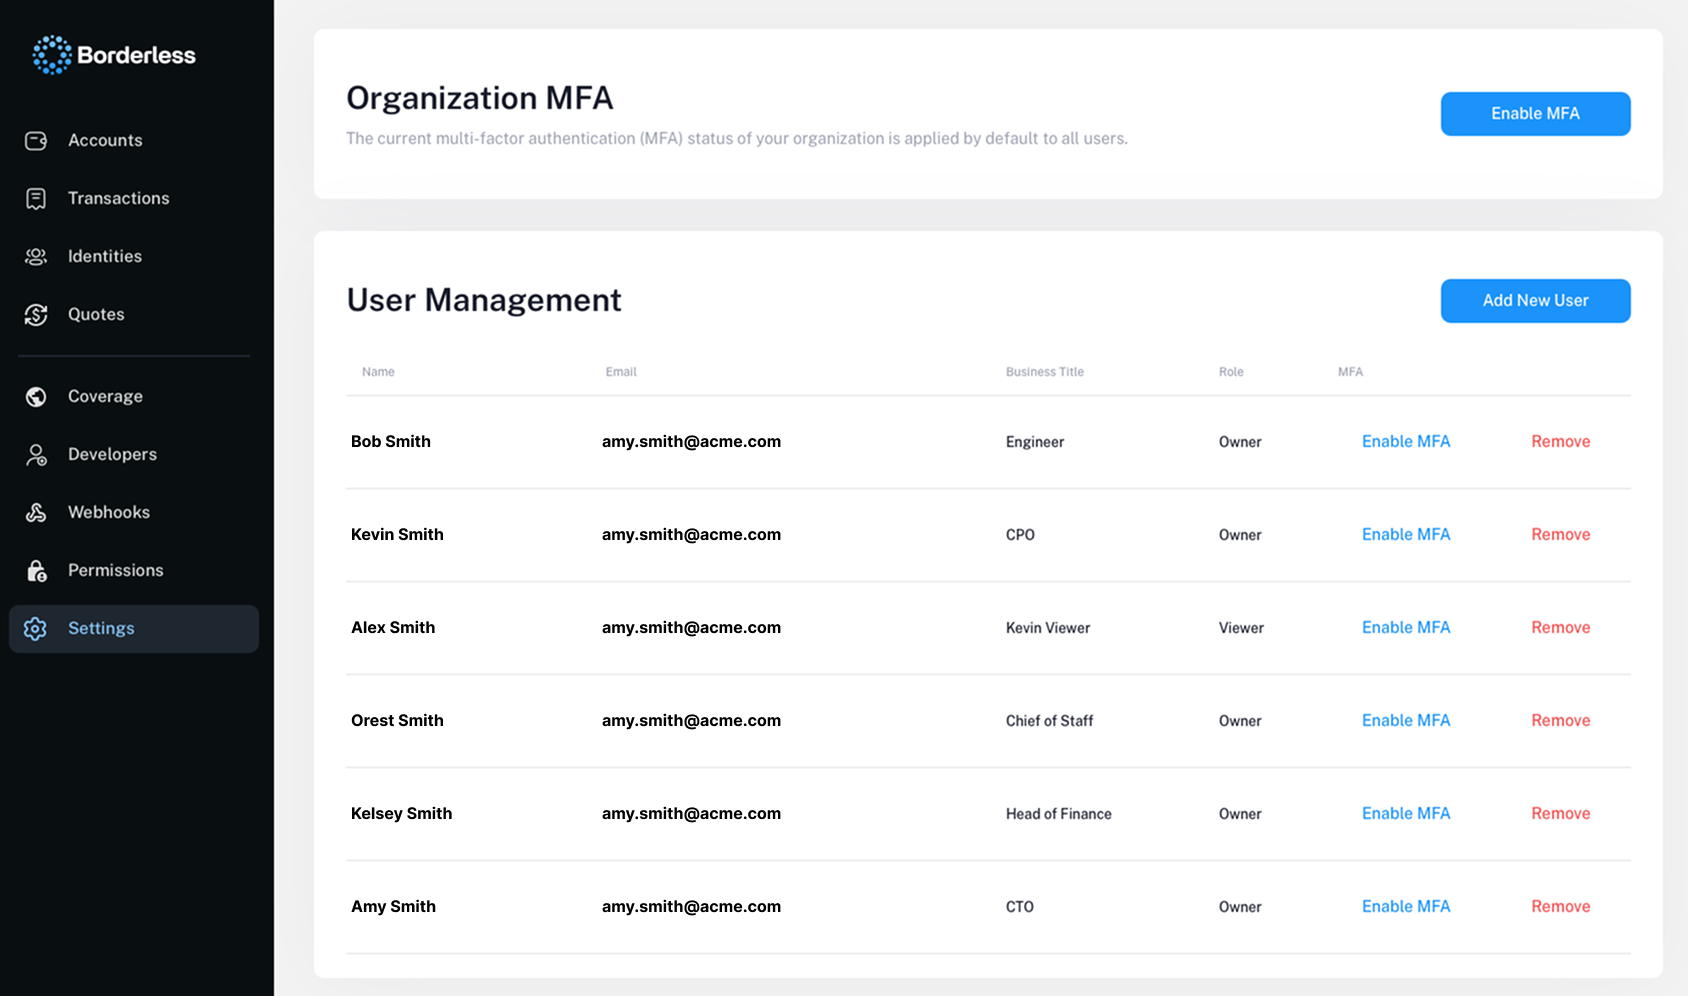Open Webhooks via its sidebar icon

tap(35, 512)
